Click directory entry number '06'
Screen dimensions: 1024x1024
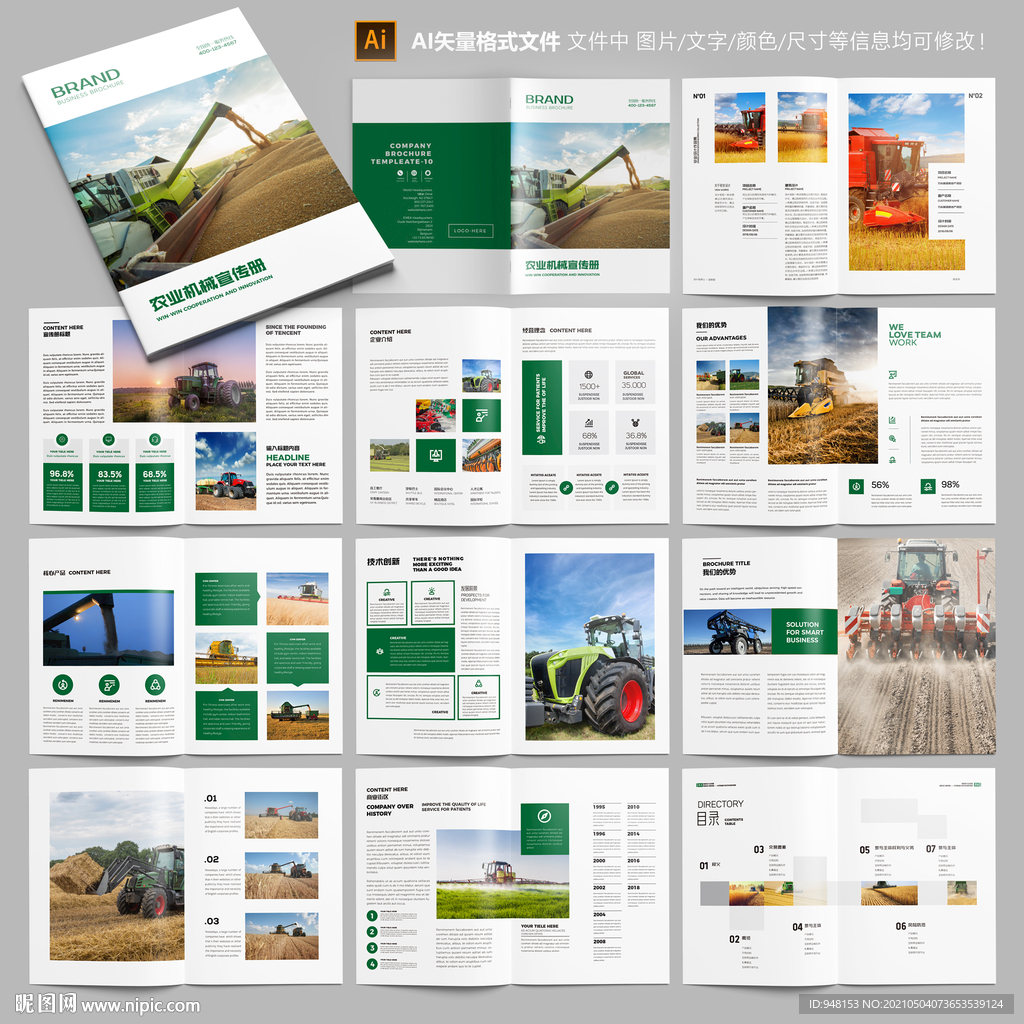pos(901,926)
